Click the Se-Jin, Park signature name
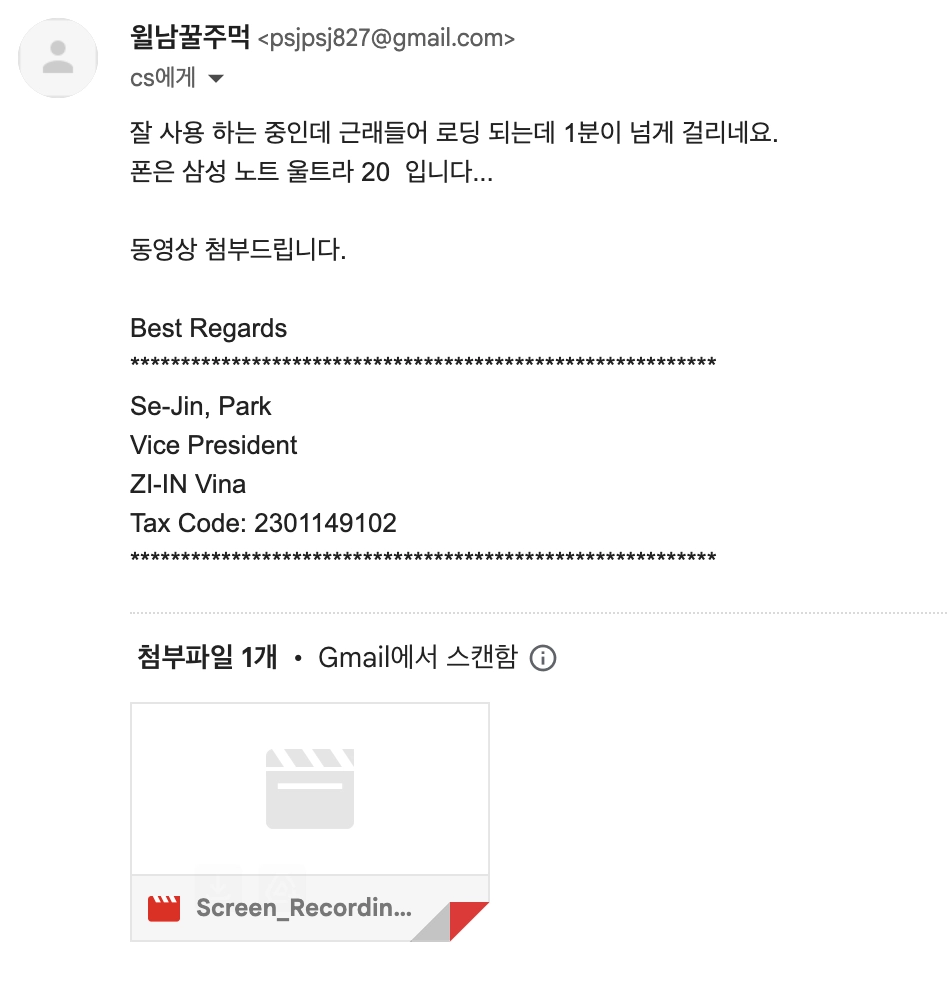This screenshot has width=948, height=994. [200, 406]
